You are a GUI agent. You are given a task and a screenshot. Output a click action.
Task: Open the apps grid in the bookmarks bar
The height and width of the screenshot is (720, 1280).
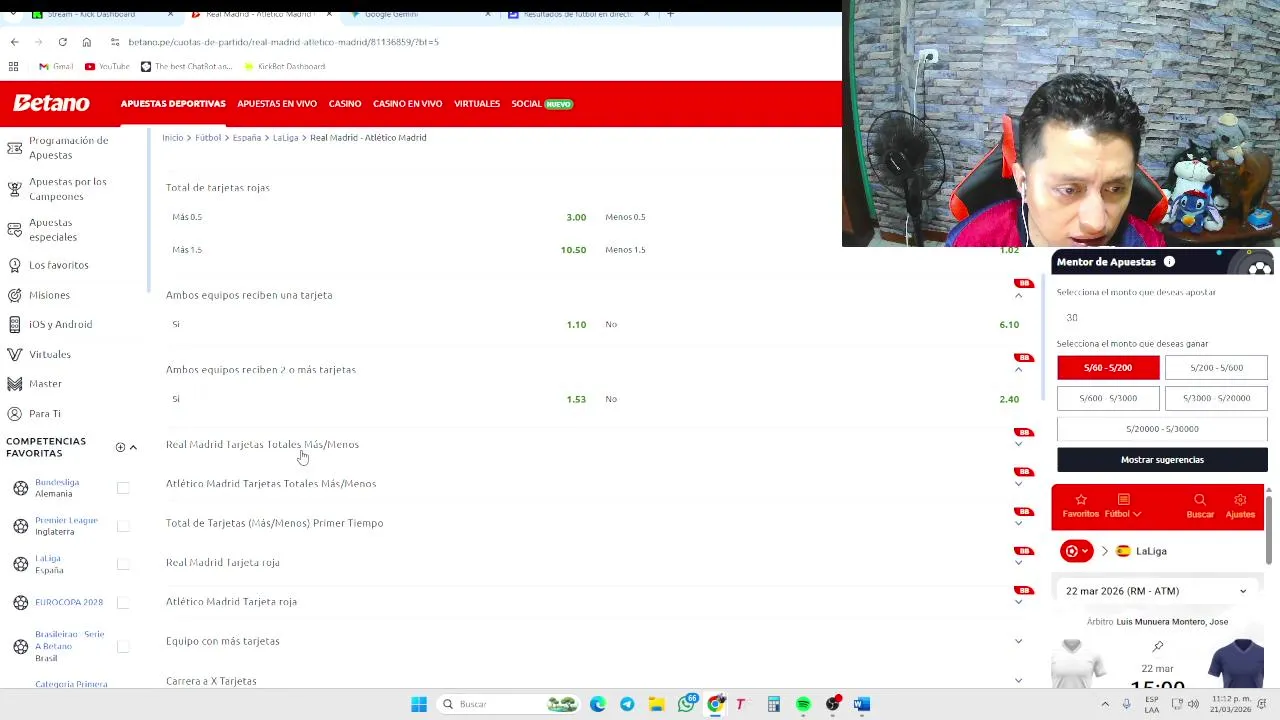[x=14, y=66]
